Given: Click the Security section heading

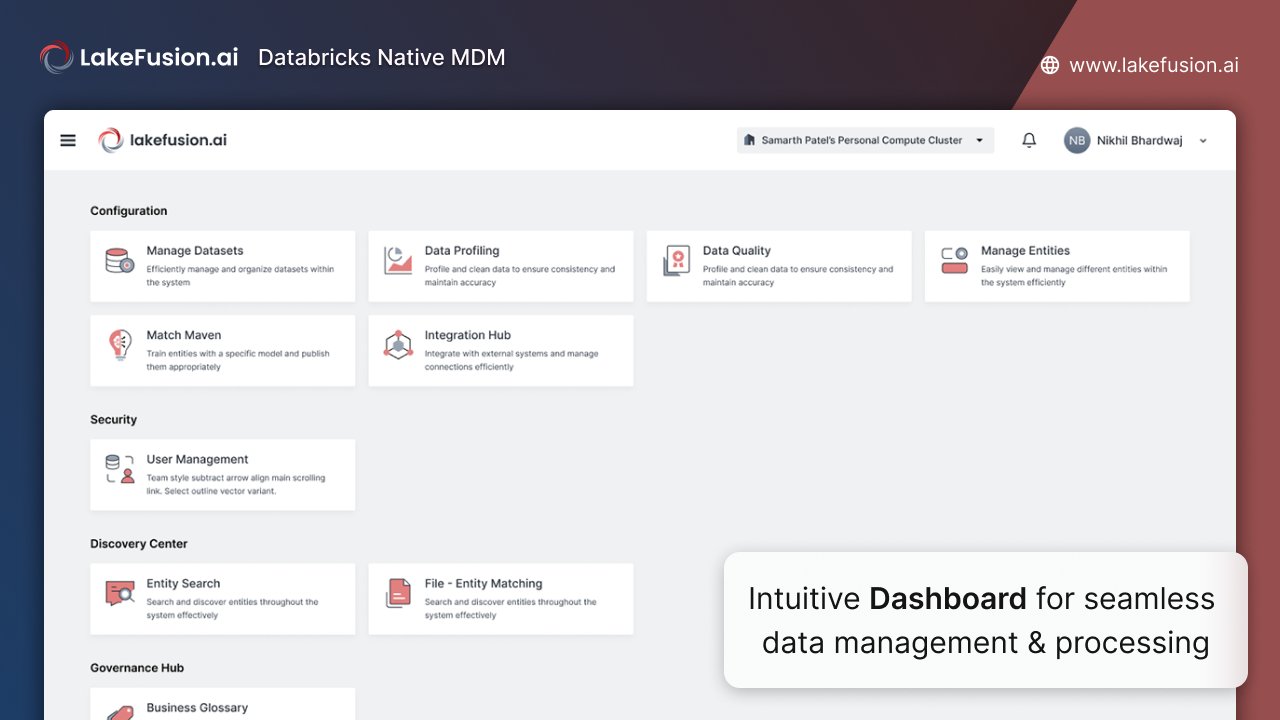Looking at the screenshot, I should [x=114, y=420].
